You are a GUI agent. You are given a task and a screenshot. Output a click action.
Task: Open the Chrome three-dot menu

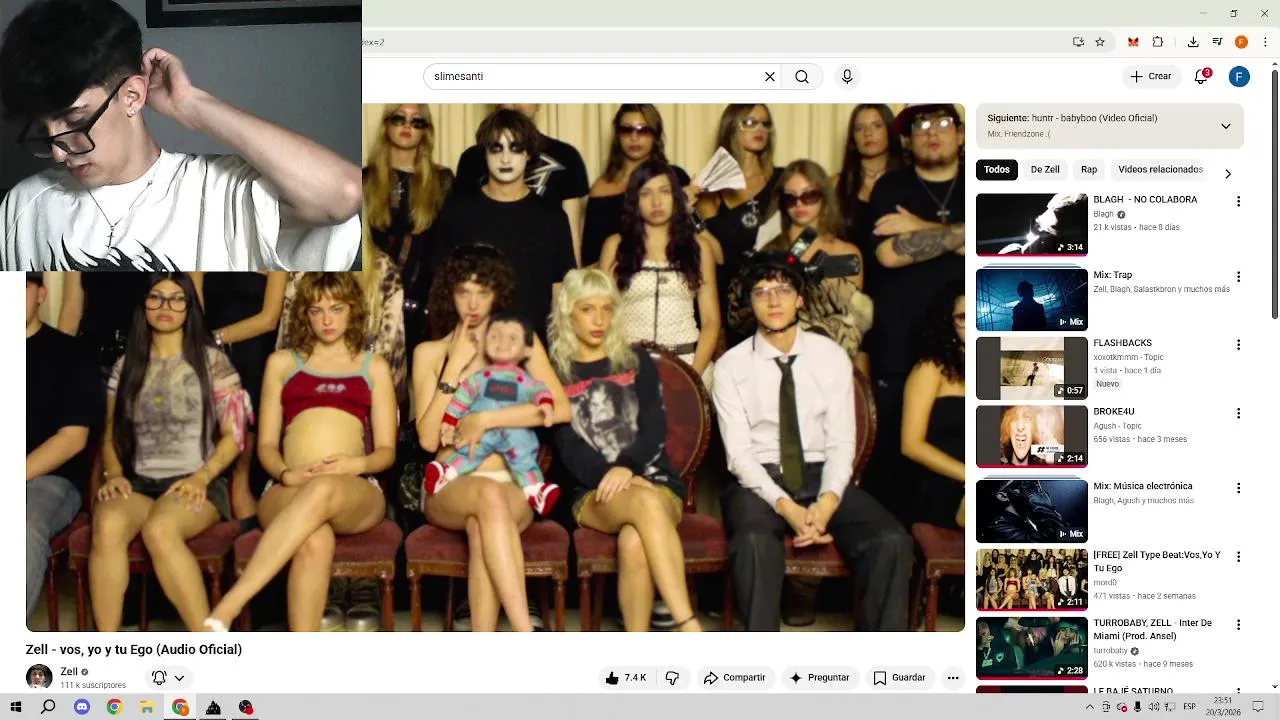tap(1265, 42)
